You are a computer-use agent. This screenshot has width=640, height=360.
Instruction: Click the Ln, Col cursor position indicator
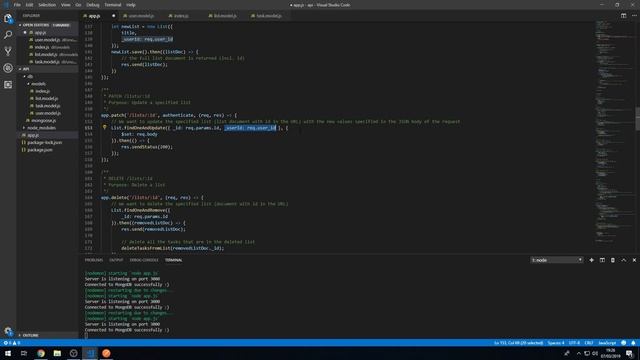[x=518, y=343]
